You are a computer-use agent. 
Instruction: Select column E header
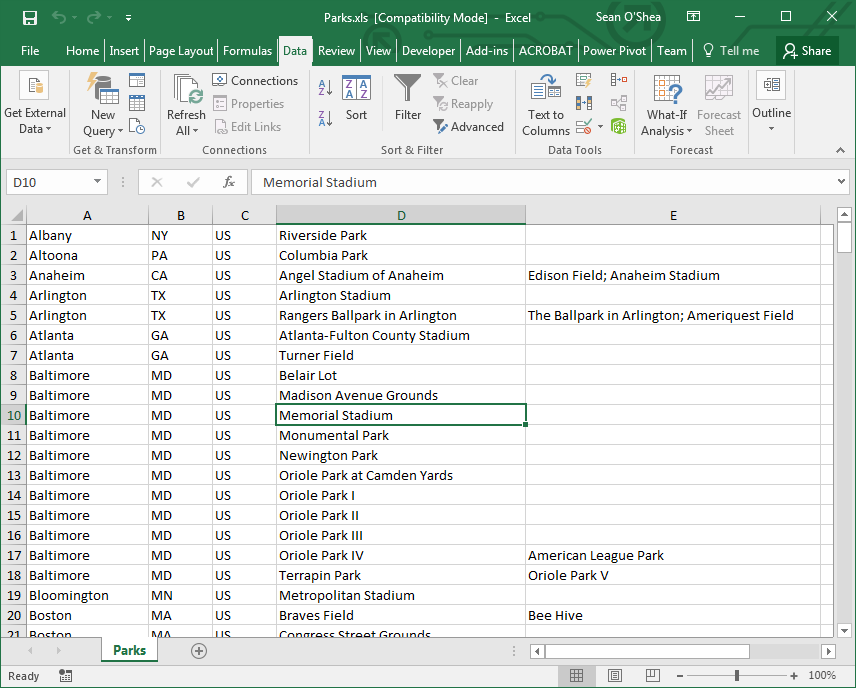pos(673,215)
